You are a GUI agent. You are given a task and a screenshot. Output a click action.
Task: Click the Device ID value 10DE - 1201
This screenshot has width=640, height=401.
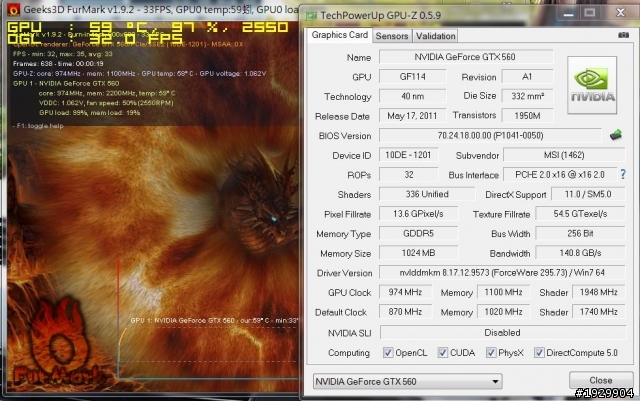coord(409,155)
